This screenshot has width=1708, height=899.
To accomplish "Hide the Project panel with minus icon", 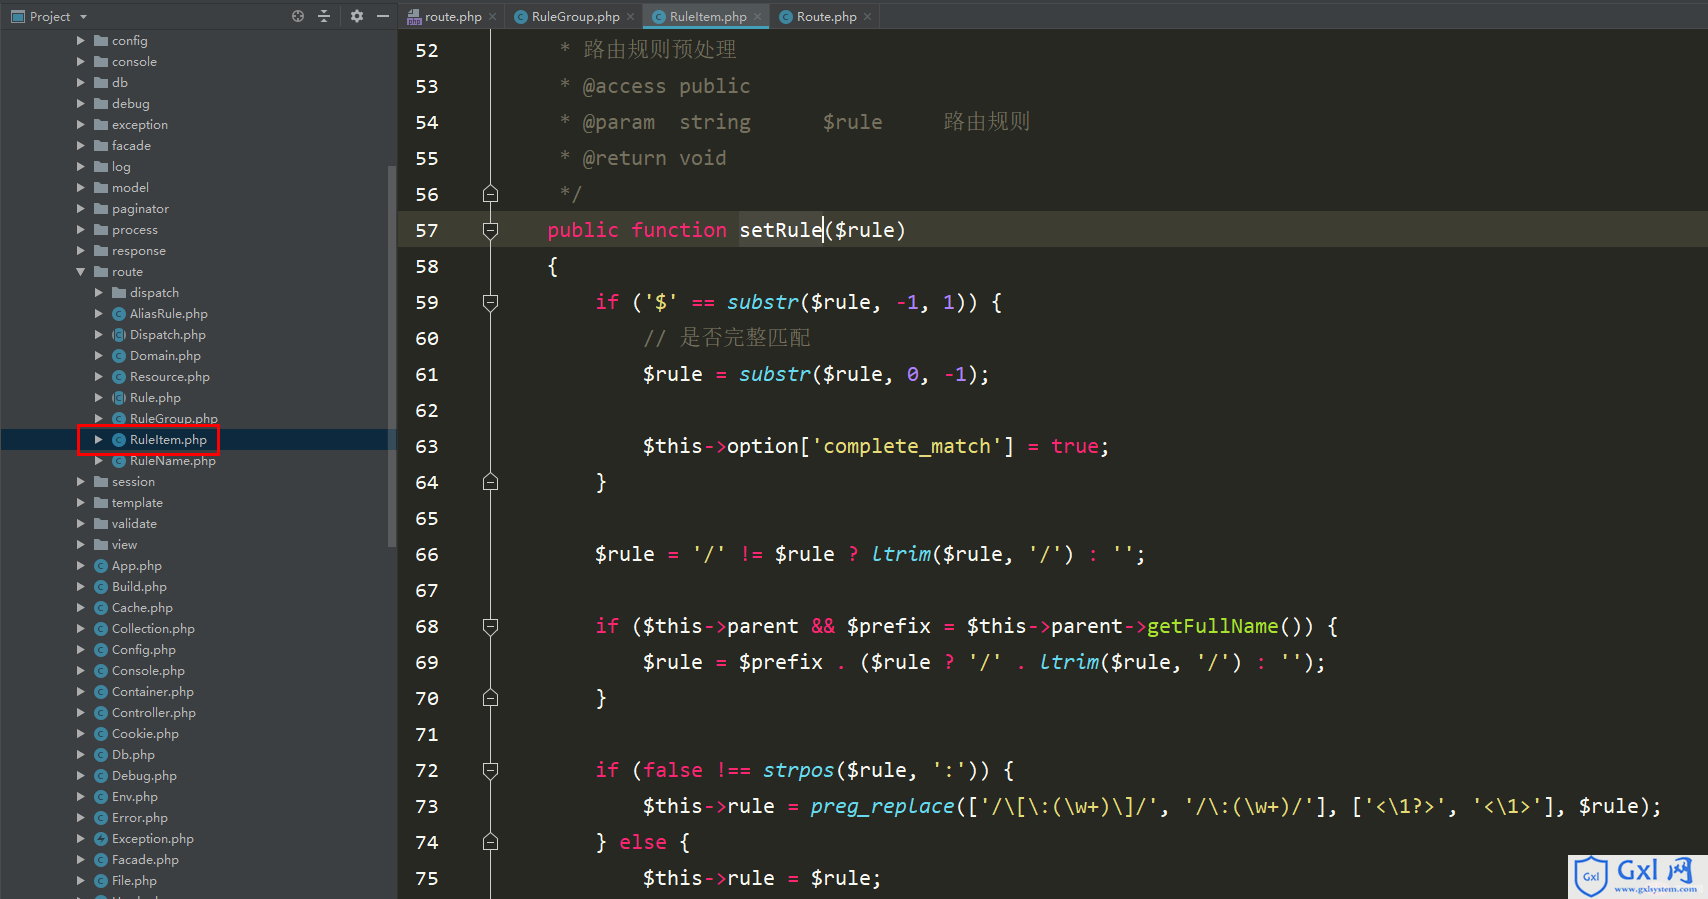I will 382,16.
